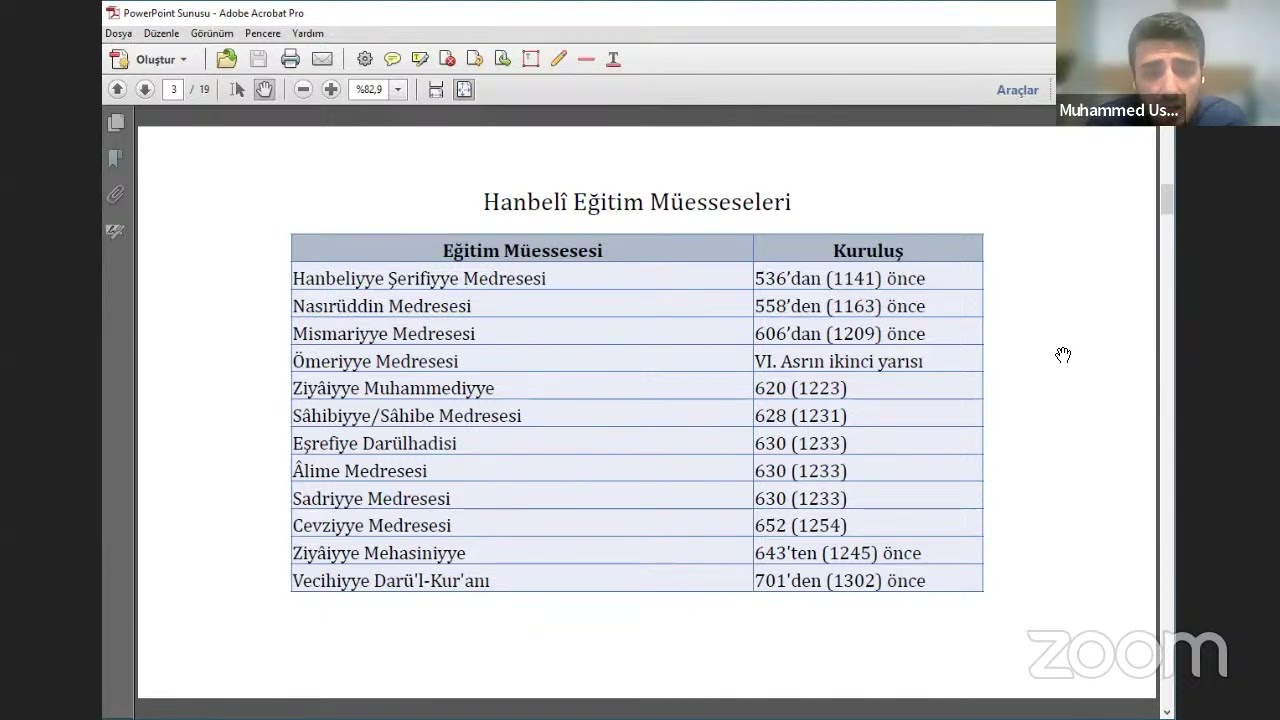This screenshot has height=720, width=1280.
Task: Click the extract page icon
Action: (x=503, y=59)
